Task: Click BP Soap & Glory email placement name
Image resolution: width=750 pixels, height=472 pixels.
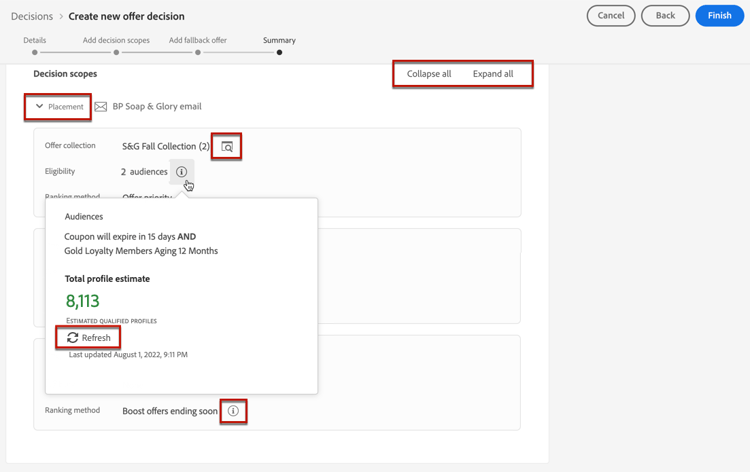Action: point(157,106)
